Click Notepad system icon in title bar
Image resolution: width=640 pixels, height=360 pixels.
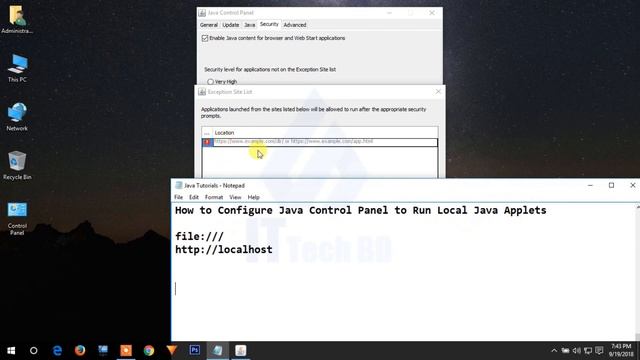tap(178, 185)
